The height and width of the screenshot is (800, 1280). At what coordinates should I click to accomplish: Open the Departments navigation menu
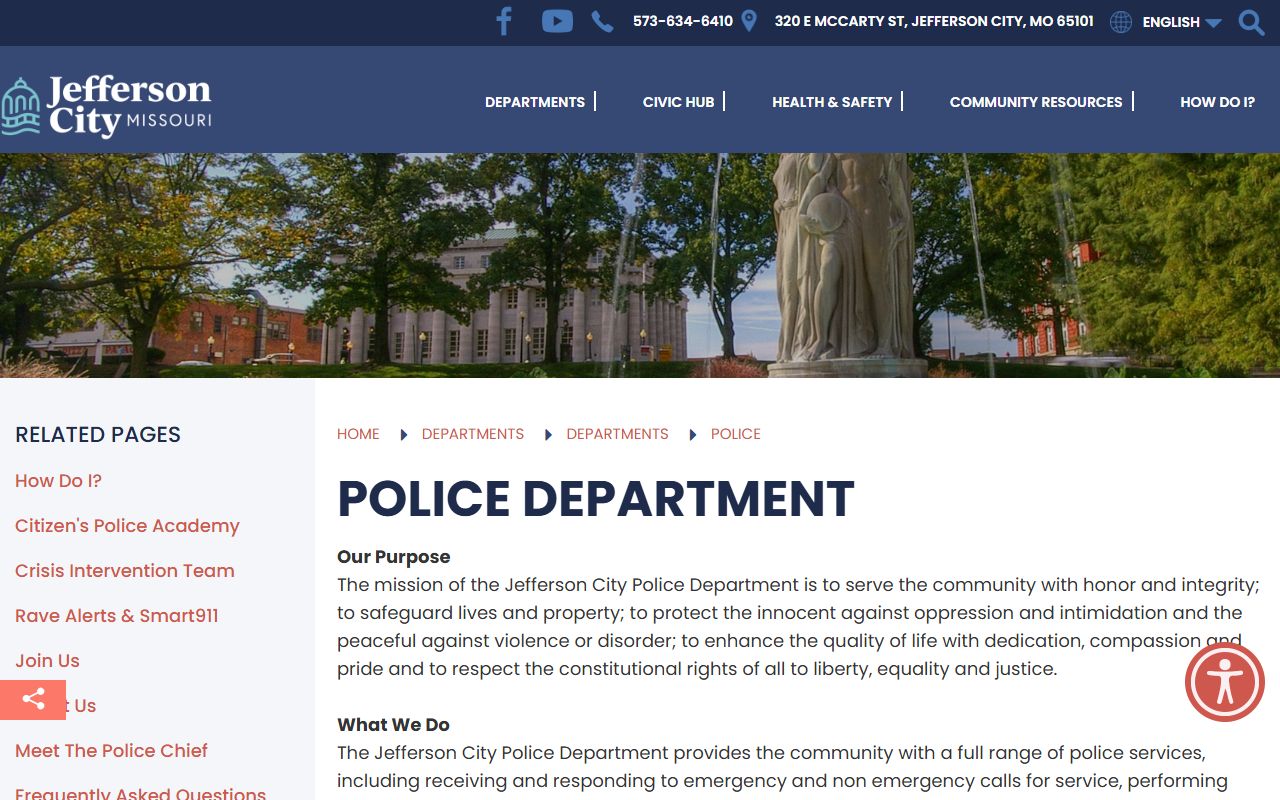tap(535, 102)
